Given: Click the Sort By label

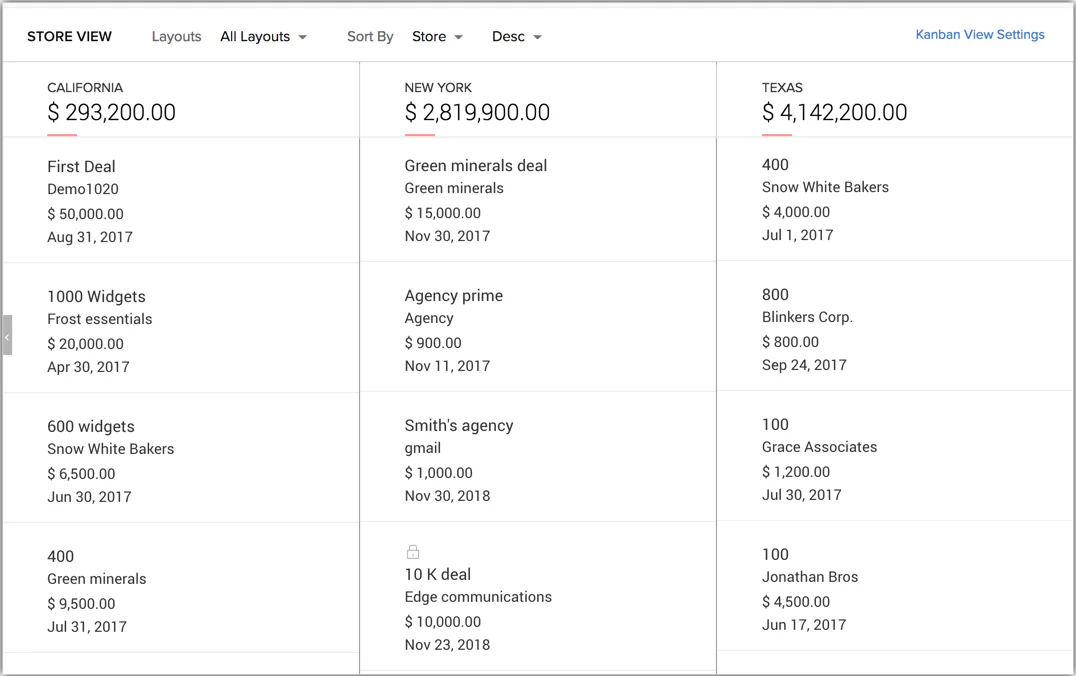Looking at the screenshot, I should (370, 36).
